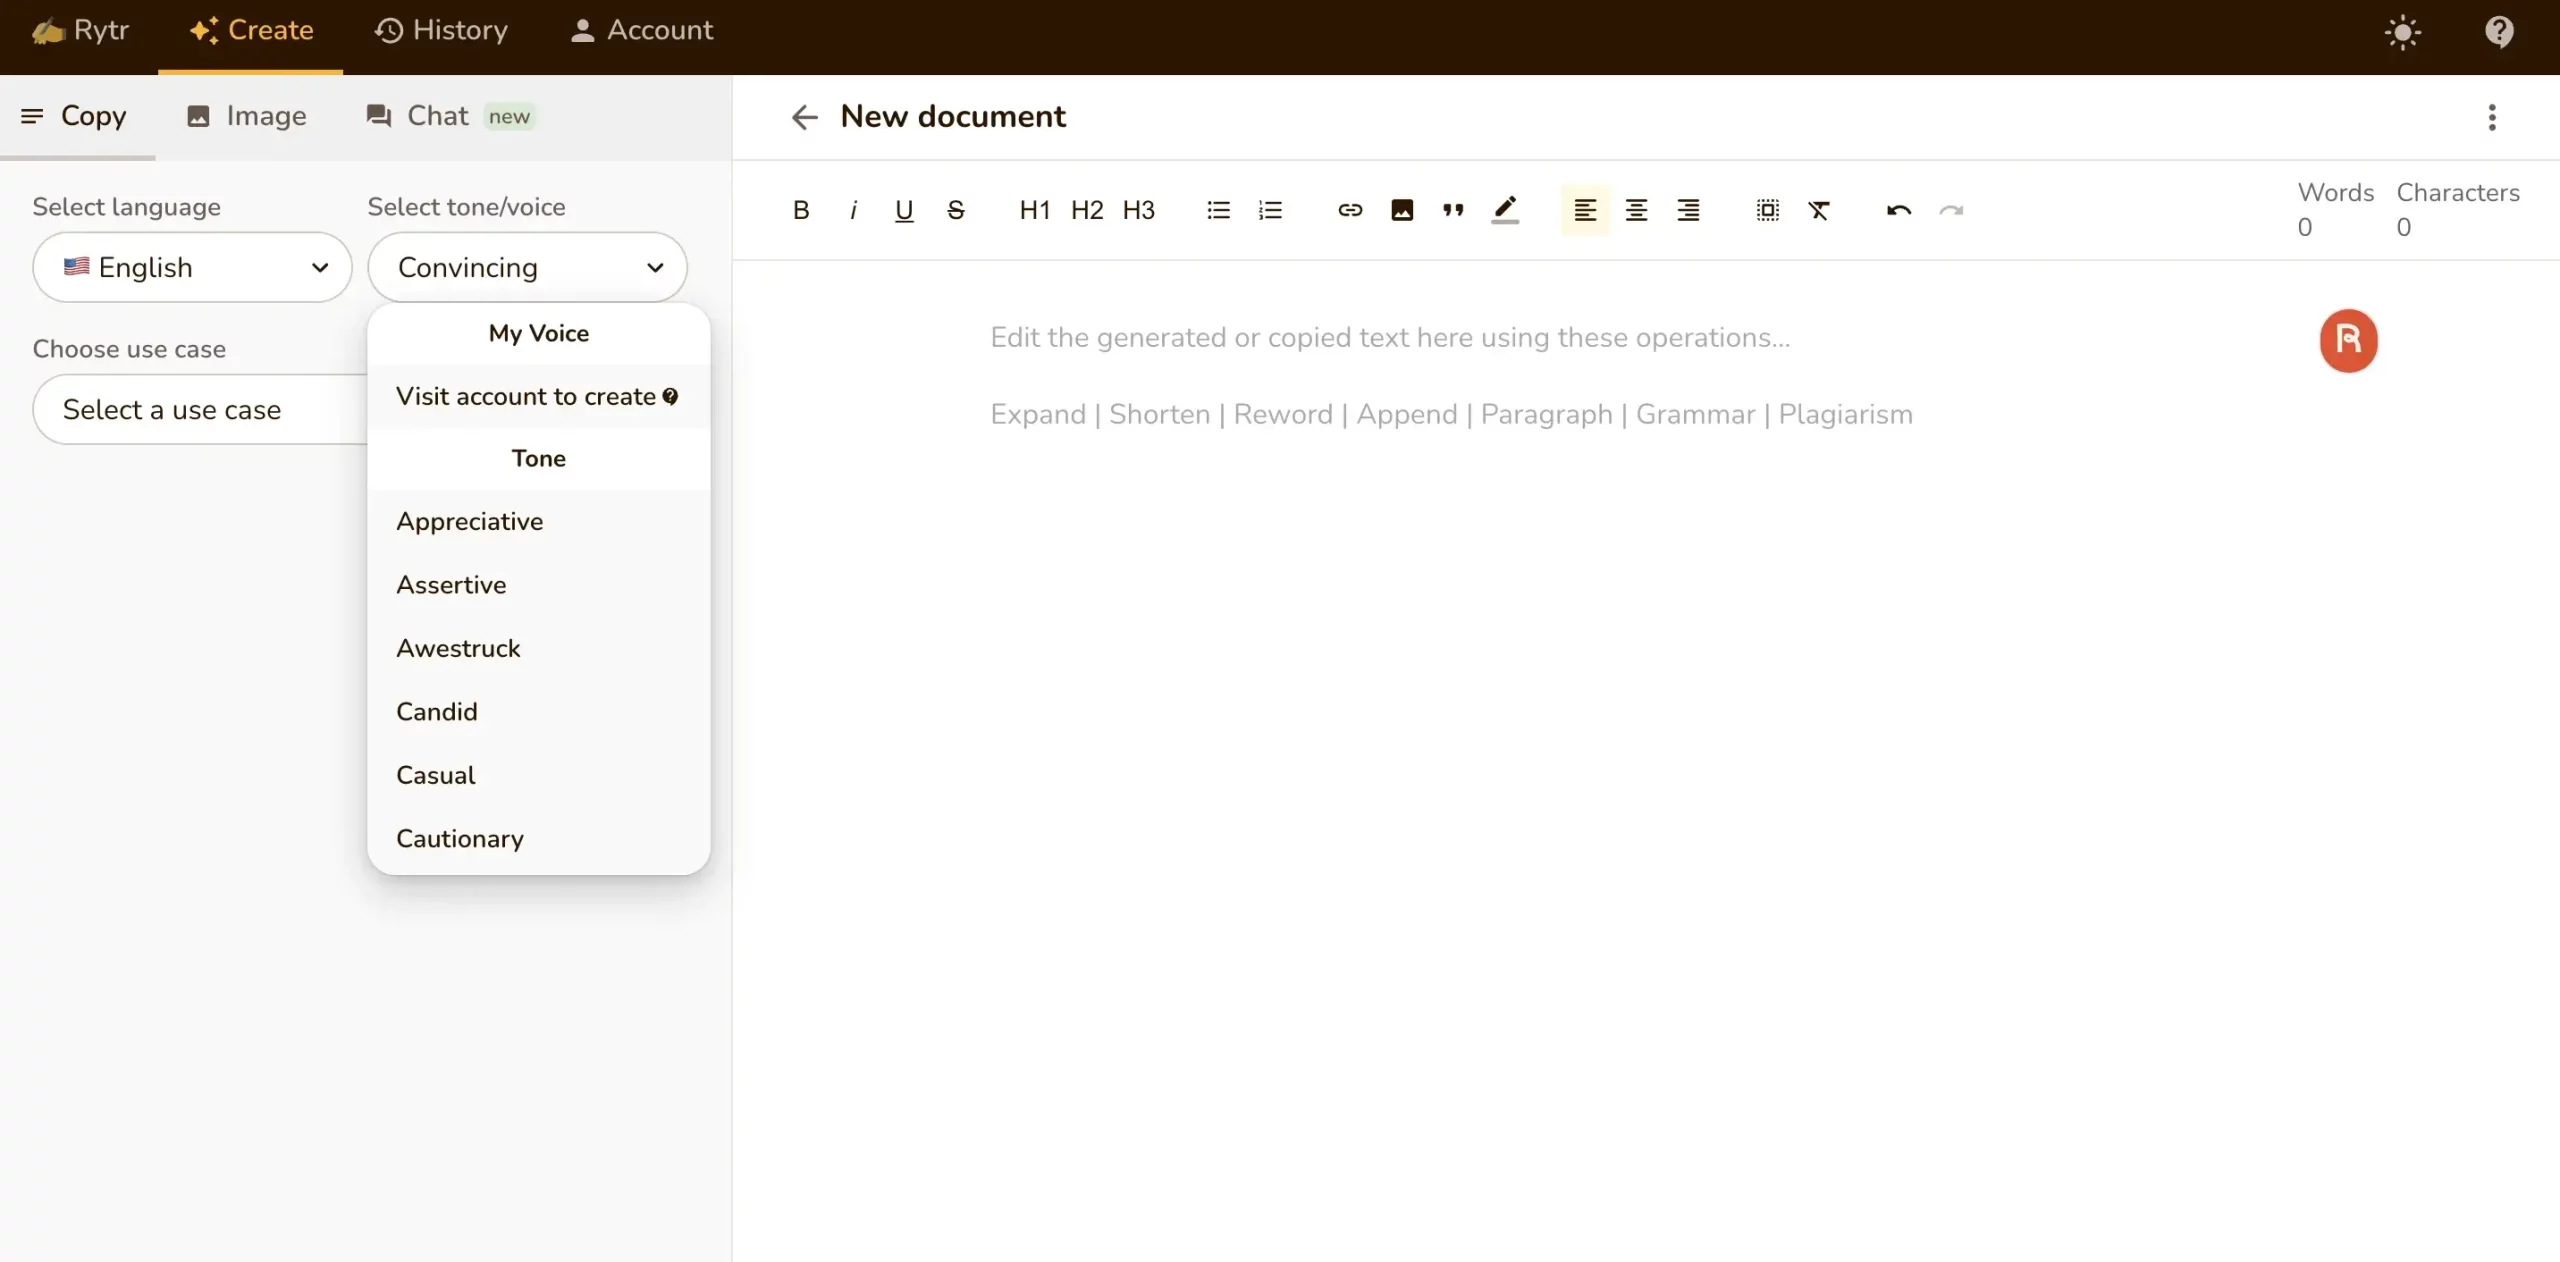Open the text highlight color tool
This screenshot has width=2560, height=1262.
(x=1505, y=210)
